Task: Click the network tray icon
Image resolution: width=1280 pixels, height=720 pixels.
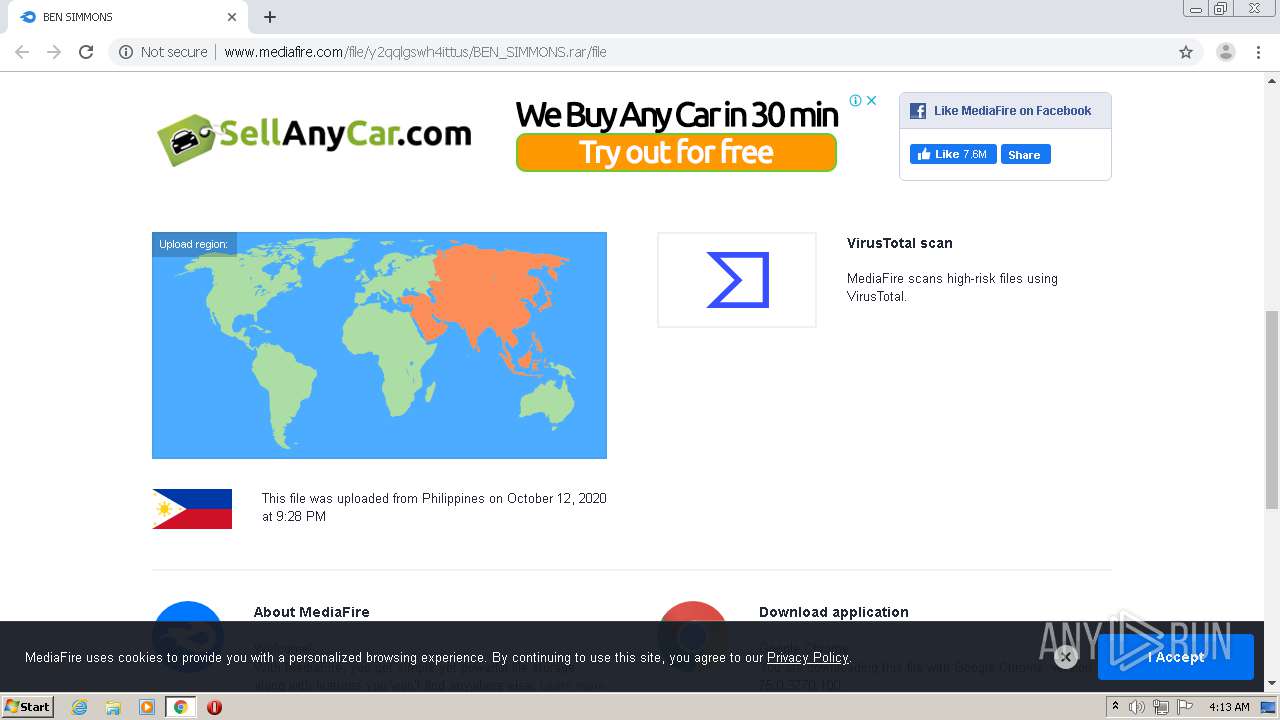Action: click(1160, 707)
